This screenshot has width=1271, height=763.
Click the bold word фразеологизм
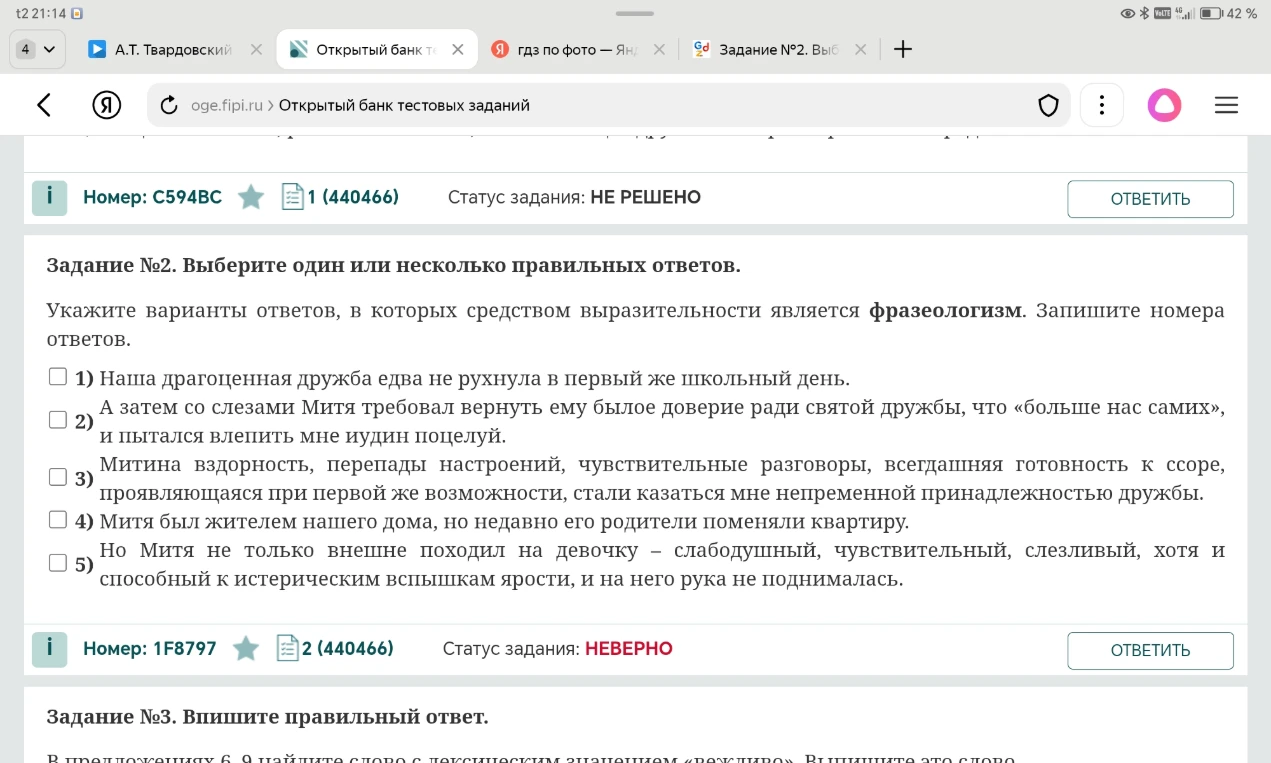(x=946, y=310)
